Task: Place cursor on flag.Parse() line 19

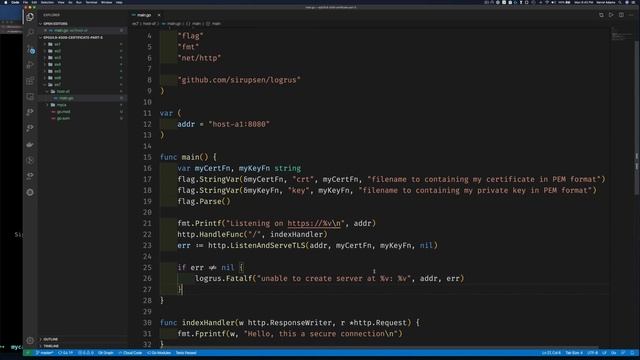Action: (204, 201)
